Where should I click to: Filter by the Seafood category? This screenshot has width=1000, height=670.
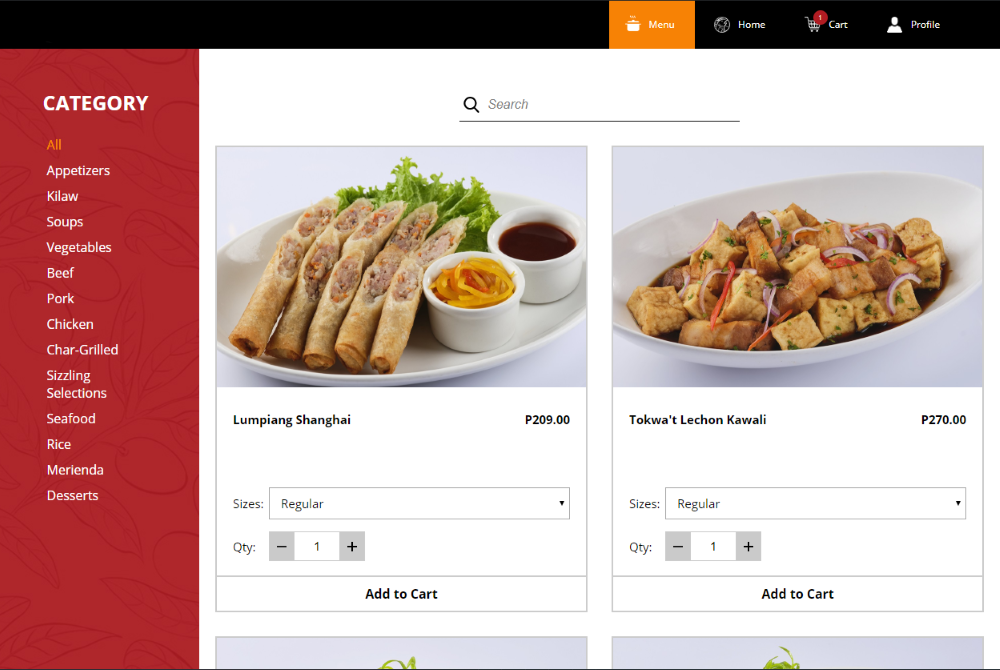click(x=71, y=419)
